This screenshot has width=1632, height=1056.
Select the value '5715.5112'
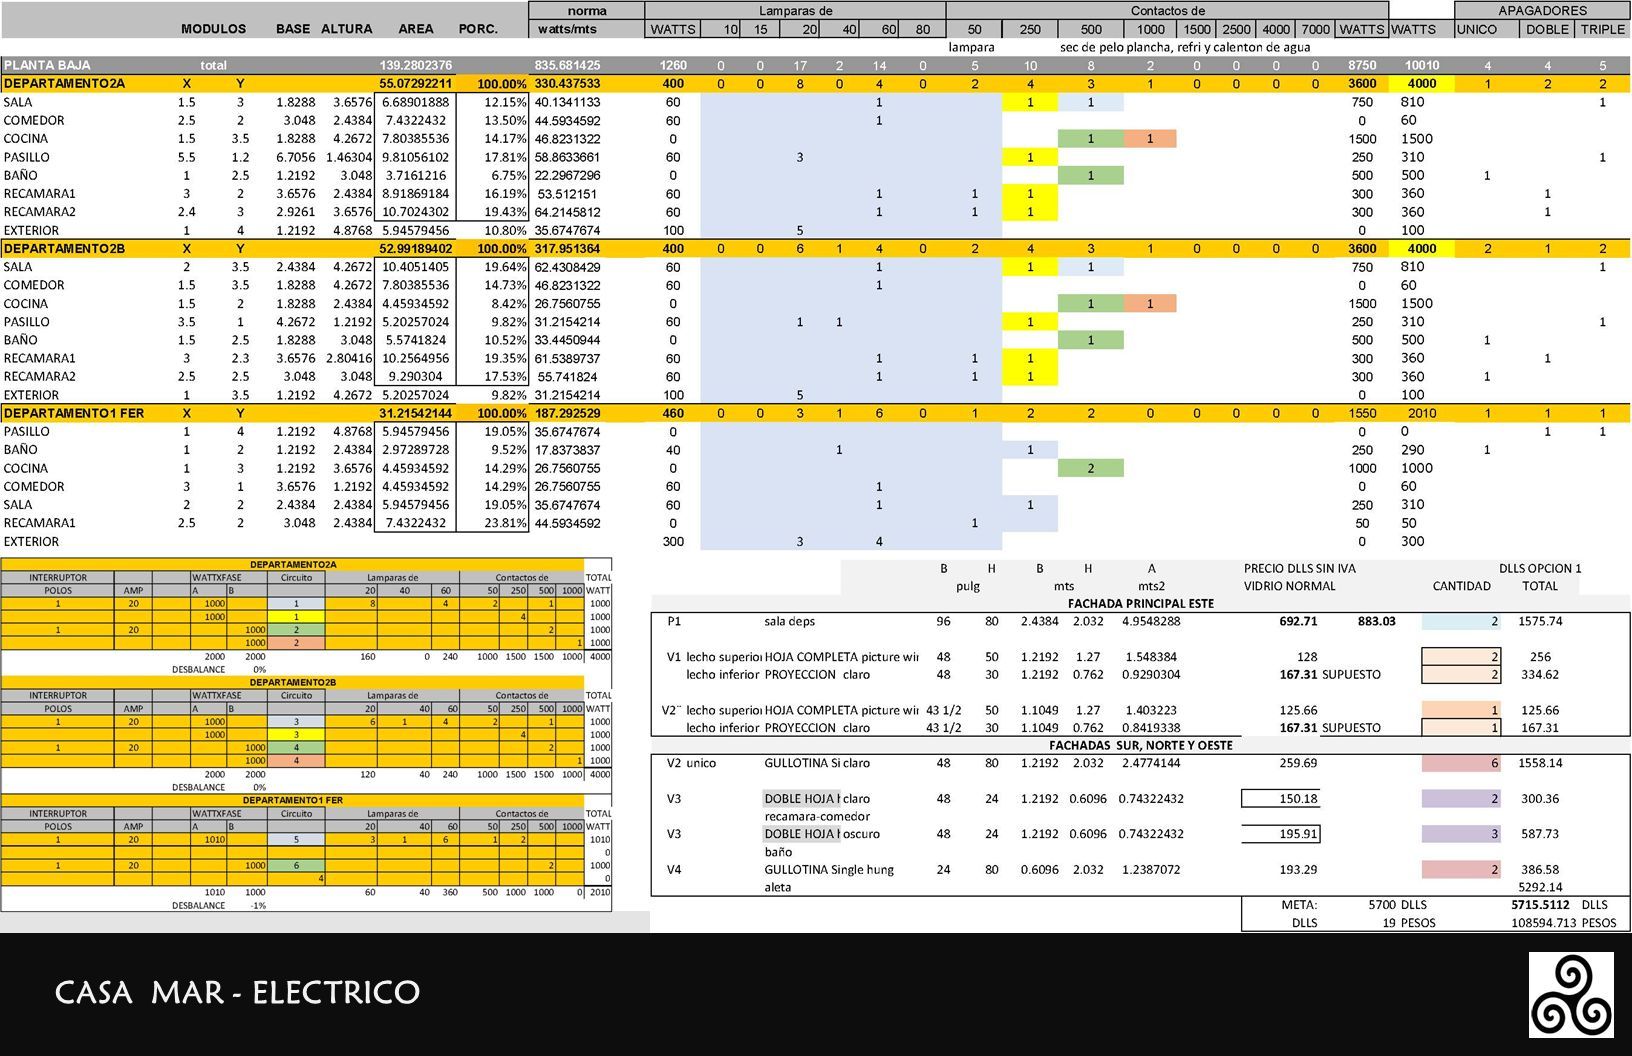coord(1540,904)
